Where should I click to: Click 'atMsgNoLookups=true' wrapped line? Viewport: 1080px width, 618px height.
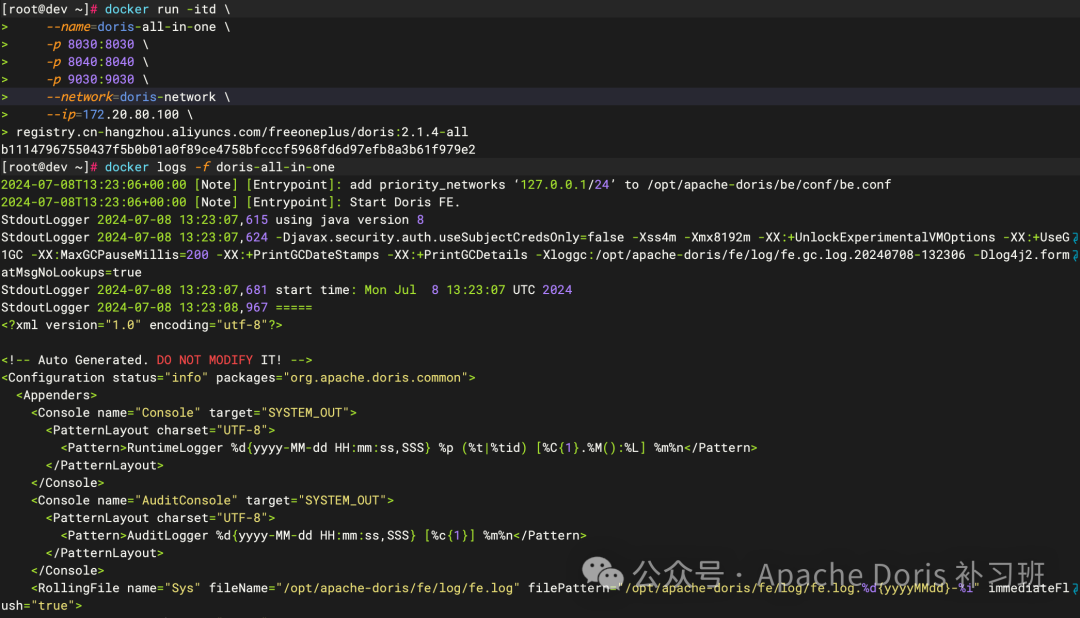(71, 272)
